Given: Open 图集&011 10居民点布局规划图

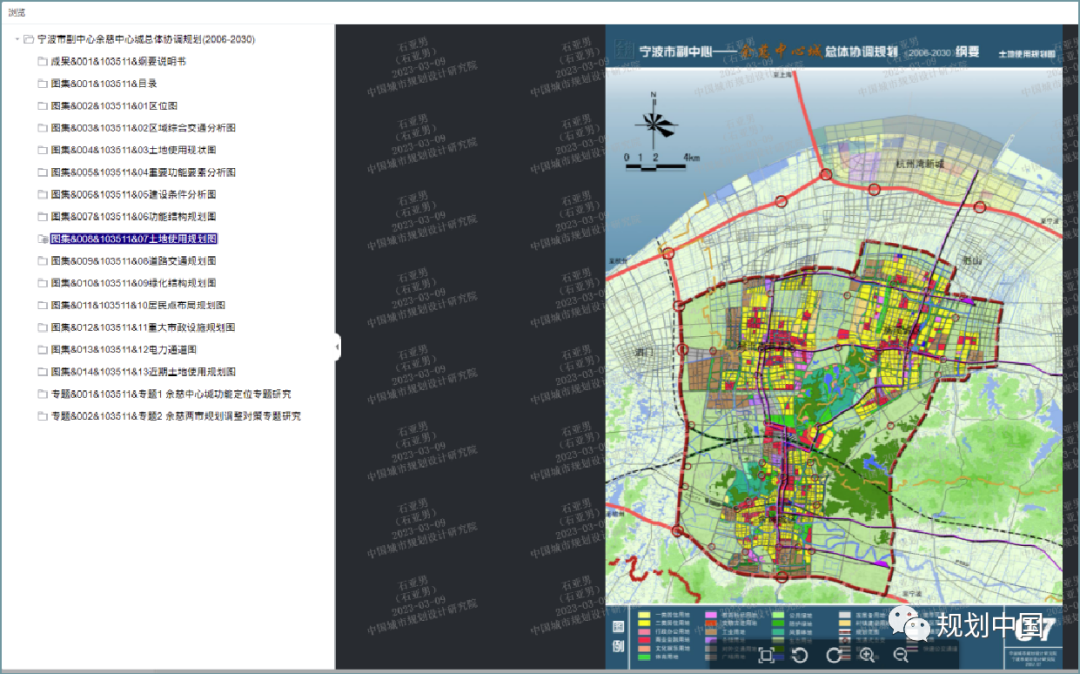Looking at the screenshot, I should (138, 305).
